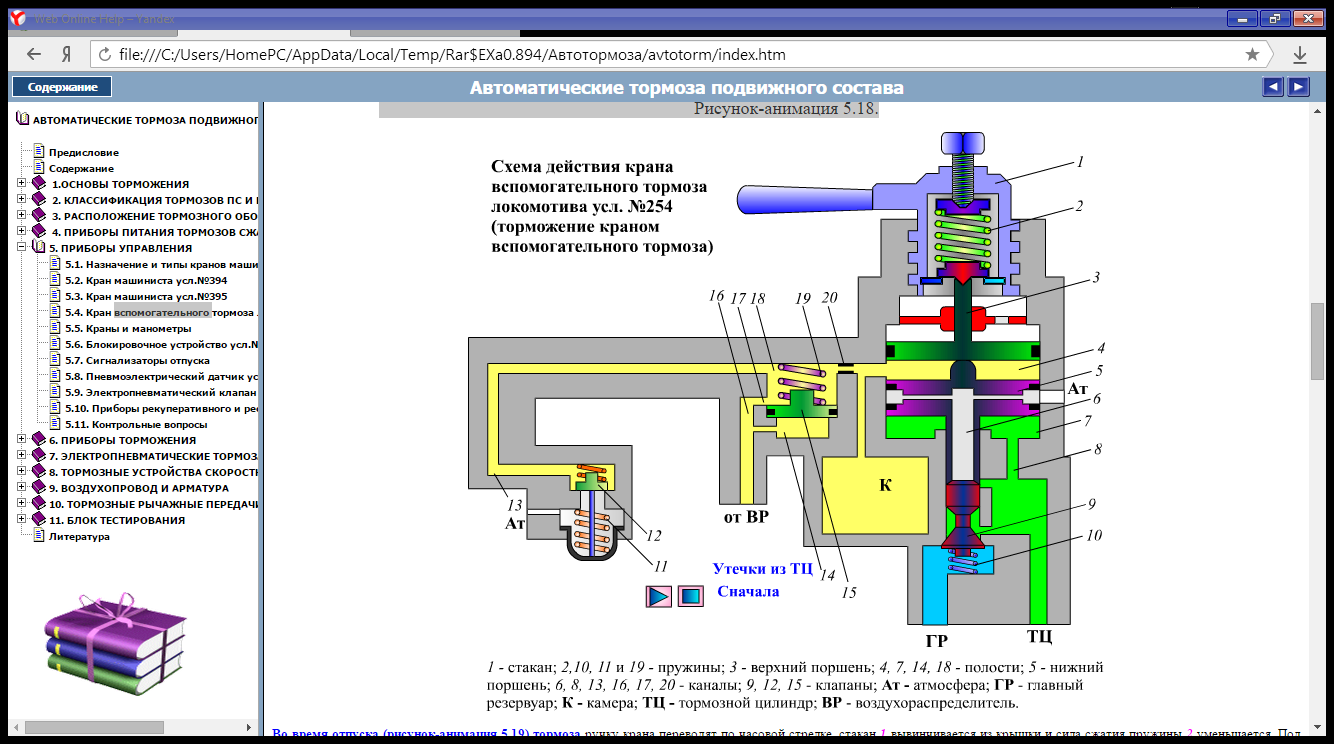This screenshot has width=1334, height=744.
Task: Open section 5.5 Краны и манометры
Action: (x=128, y=328)
